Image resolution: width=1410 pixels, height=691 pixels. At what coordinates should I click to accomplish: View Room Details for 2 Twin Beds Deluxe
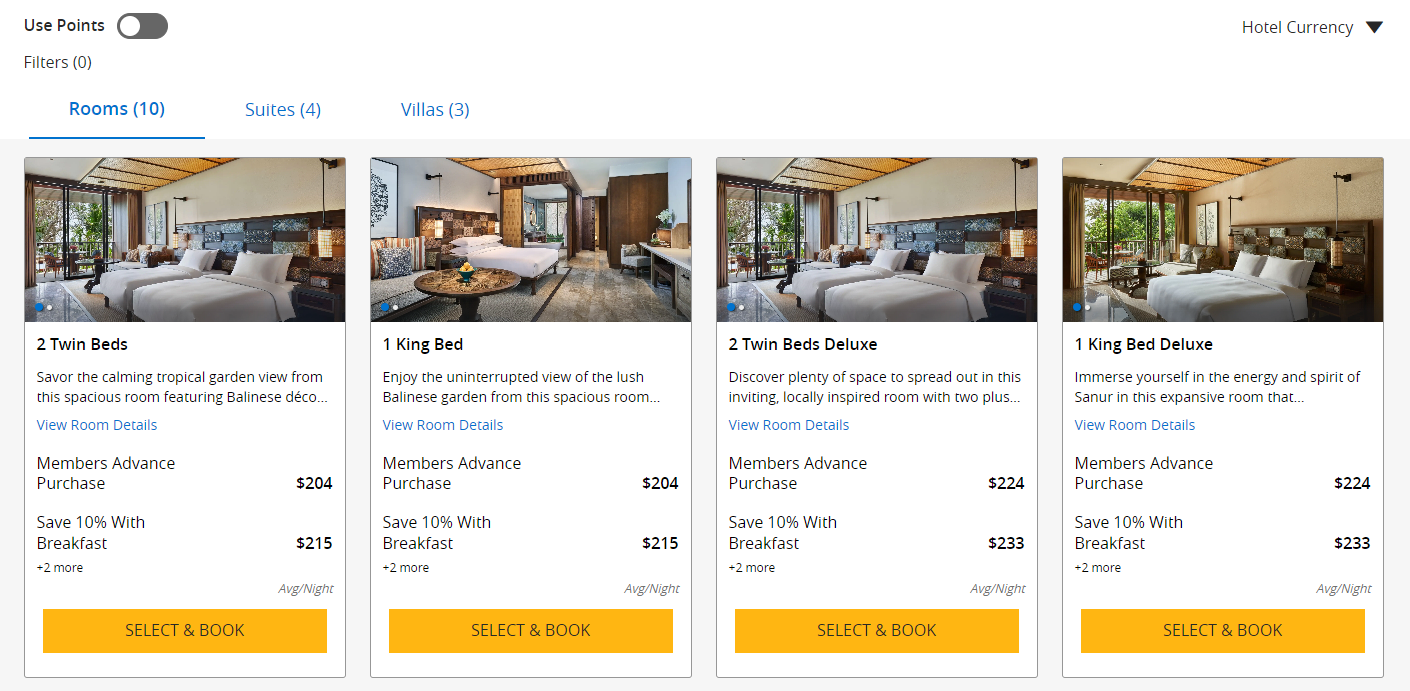pyautogui.click(x=788, y=424)
